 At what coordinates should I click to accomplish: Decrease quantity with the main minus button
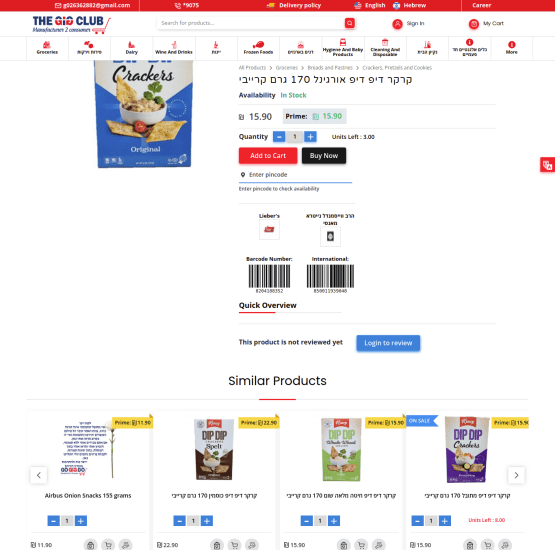(279, 137)
